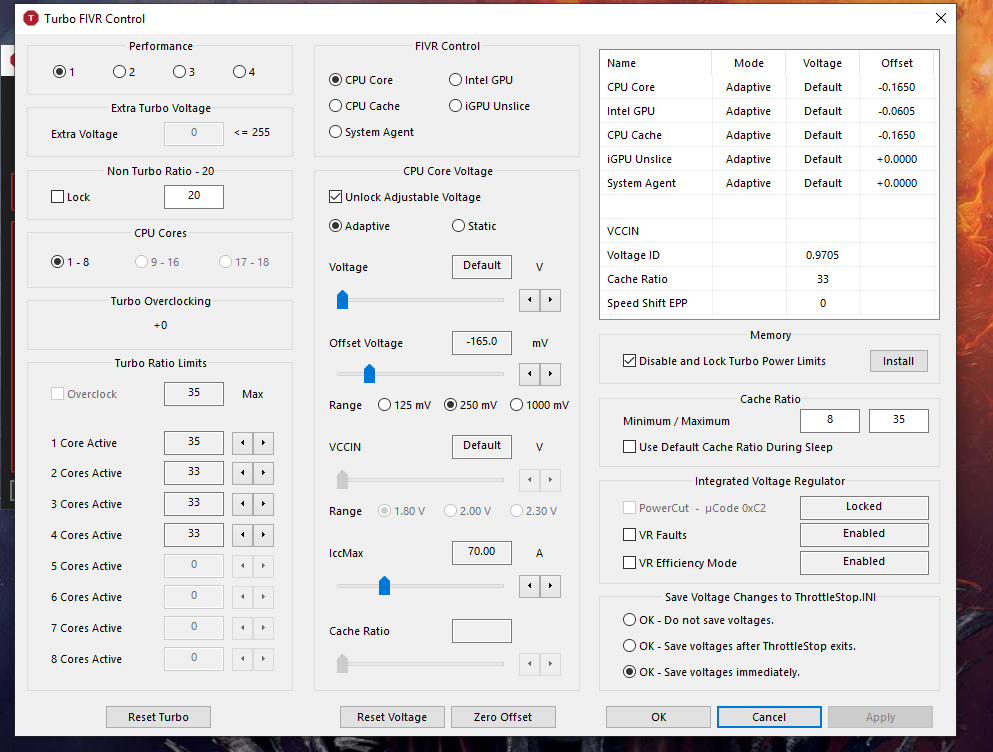Click the Voltage slider left arrow
The width and height of the screenshot is (993, 752).
pos(529,300)
